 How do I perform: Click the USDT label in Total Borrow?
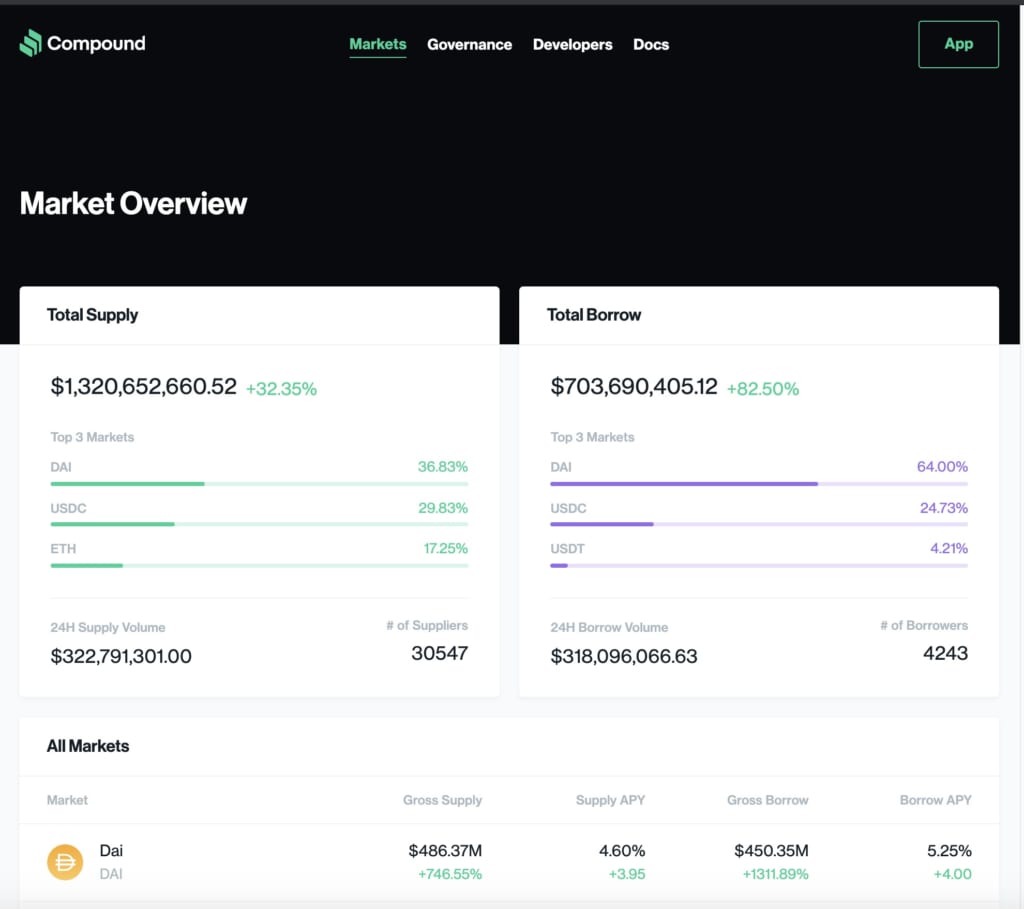pyautogui.click(x=568, y=549)
